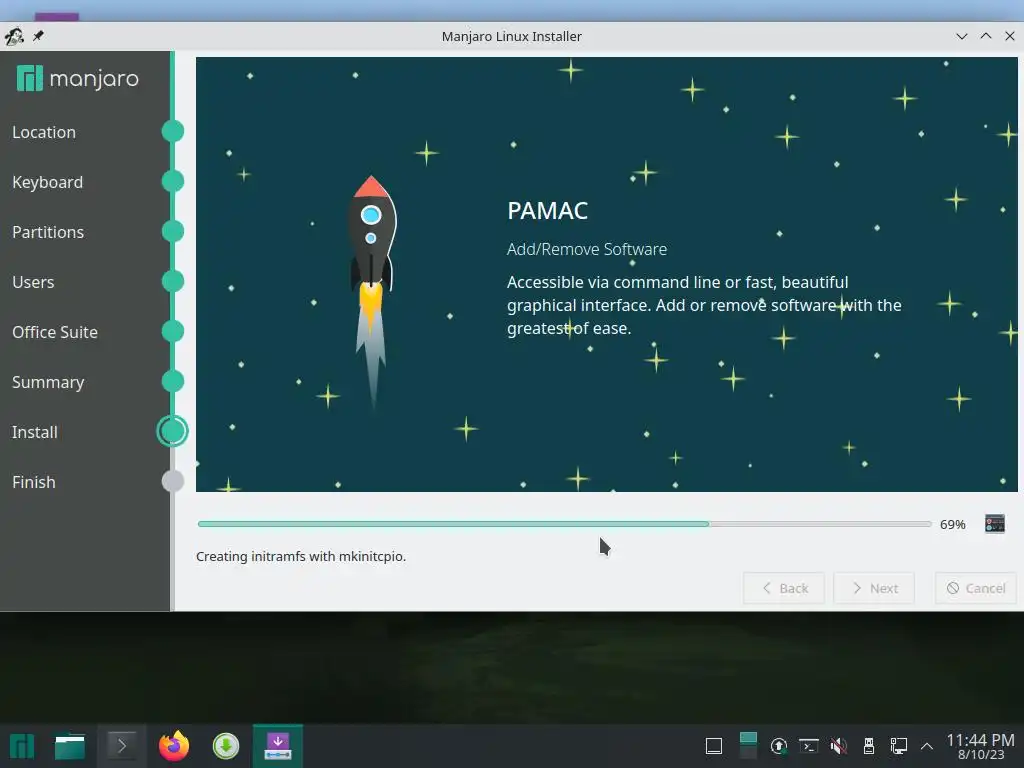Launch the Konsole terminal from taskbar
1024x768 pixels.
[121, 746]
